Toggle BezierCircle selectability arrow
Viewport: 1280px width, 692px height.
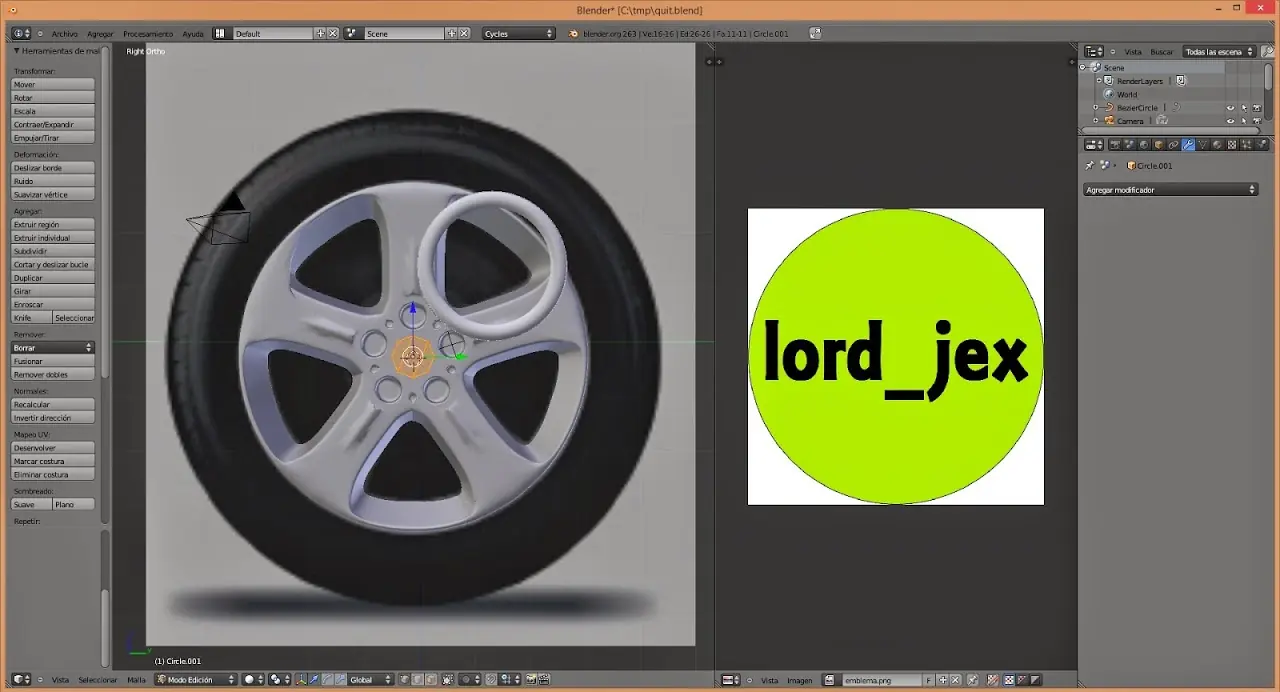click(x=1244, y=108)
